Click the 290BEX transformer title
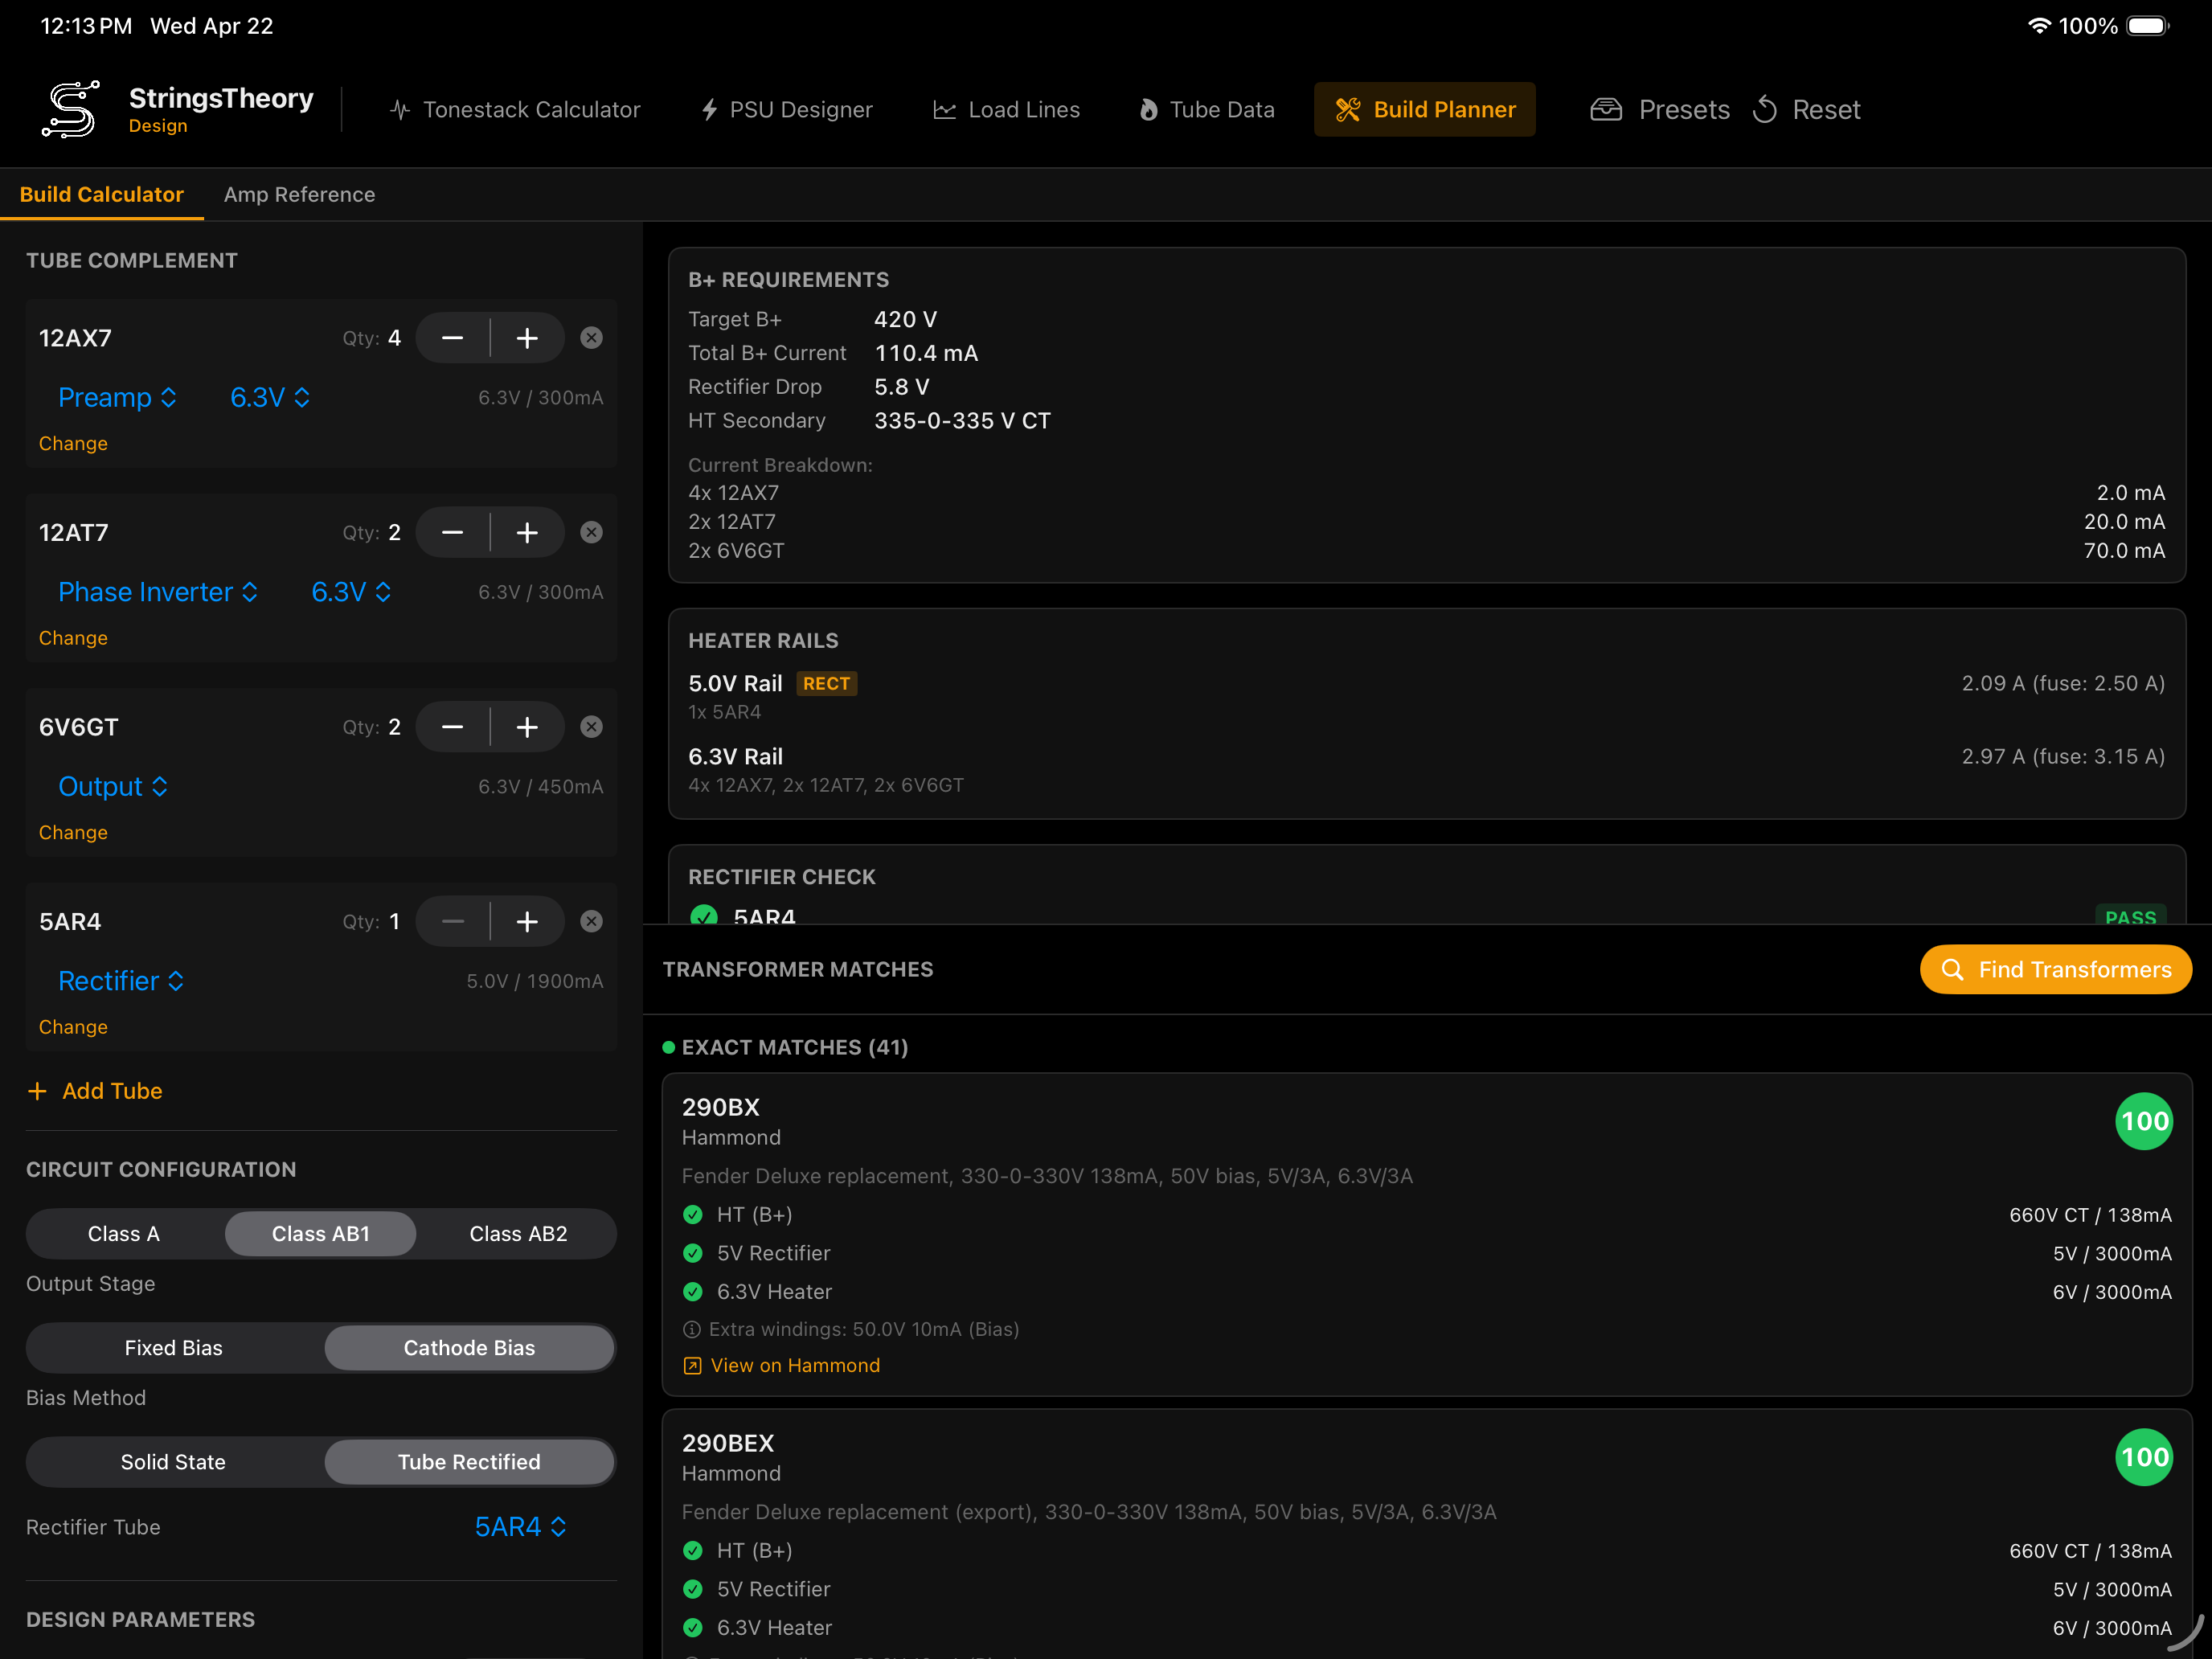The image size is (2212, 1659). (x=728, y=1443)
